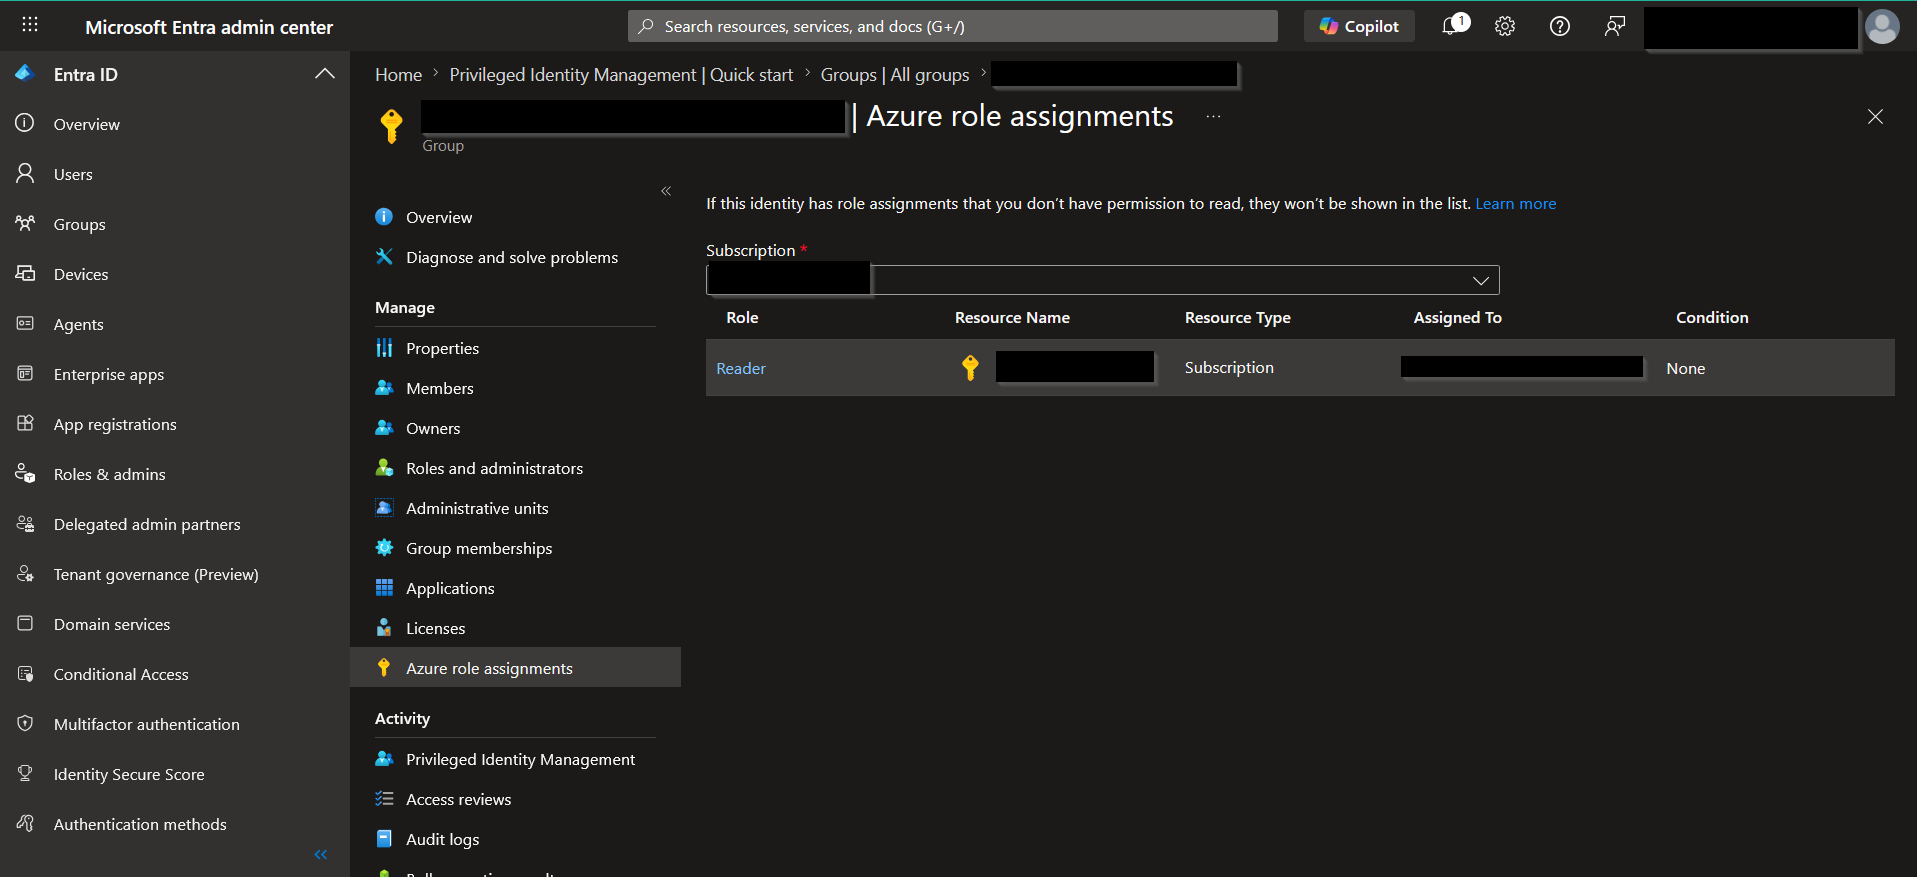This screenshot has height=877, width=1917.
Task: Click the Properties icon
Action: (x=384, y=348)
